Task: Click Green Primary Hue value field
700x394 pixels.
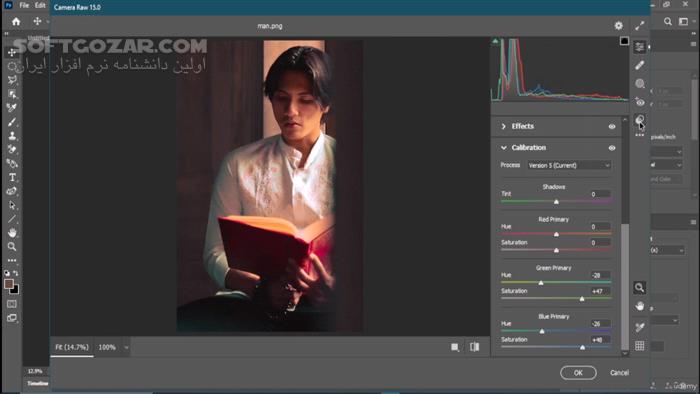Action: (x=600, y=275)
